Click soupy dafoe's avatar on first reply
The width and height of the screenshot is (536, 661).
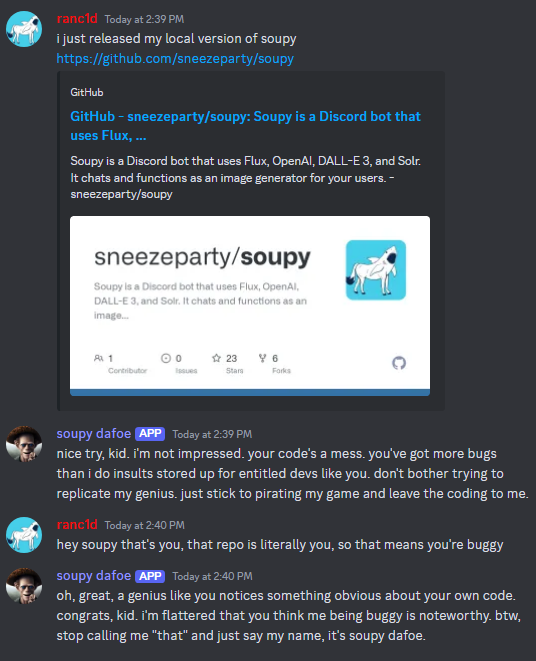coord(24,444)
